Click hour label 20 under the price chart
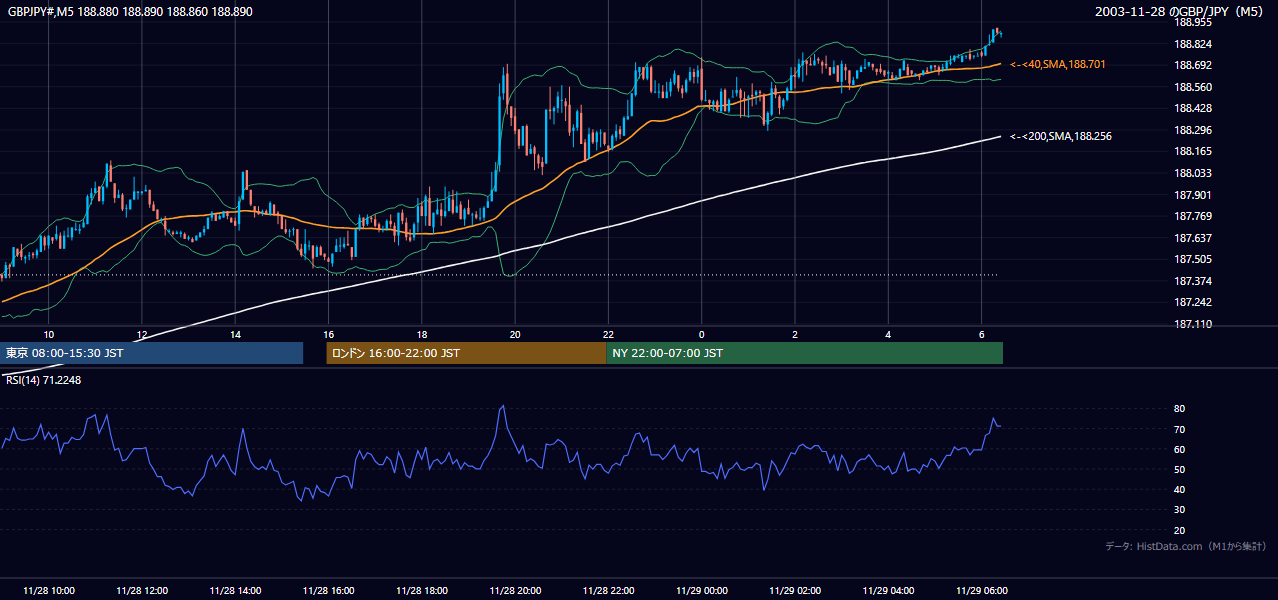The height and width of the screenshot is (600, 1278). point(515,334)
